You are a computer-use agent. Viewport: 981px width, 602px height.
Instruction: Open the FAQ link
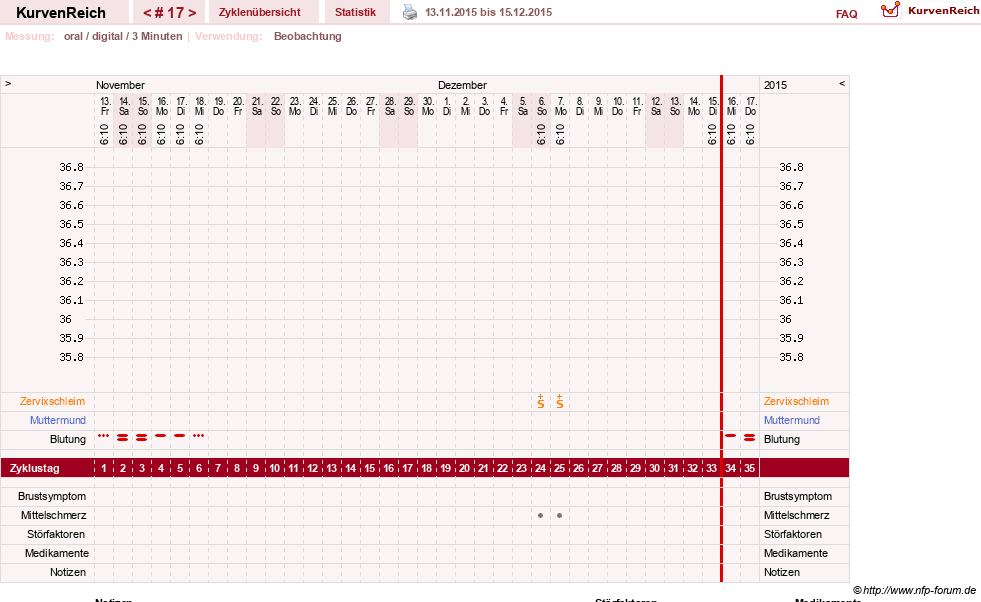[846, 14]
